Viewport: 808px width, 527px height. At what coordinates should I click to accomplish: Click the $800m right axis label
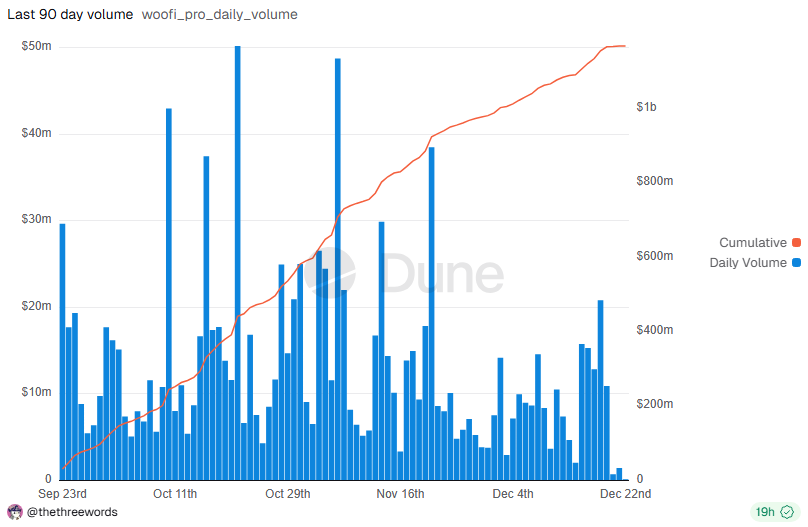[654, 181]
